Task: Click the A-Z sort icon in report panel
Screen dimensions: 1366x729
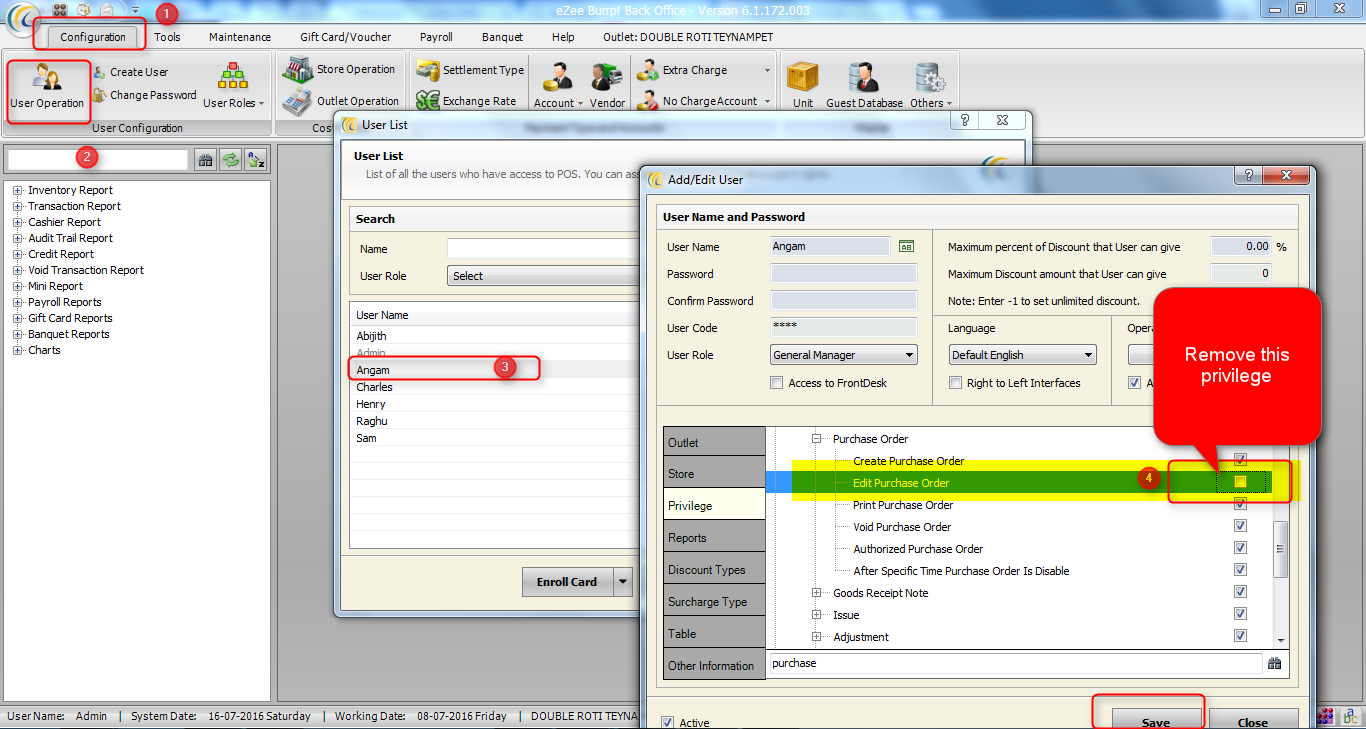Action: (x=256, y=160)
